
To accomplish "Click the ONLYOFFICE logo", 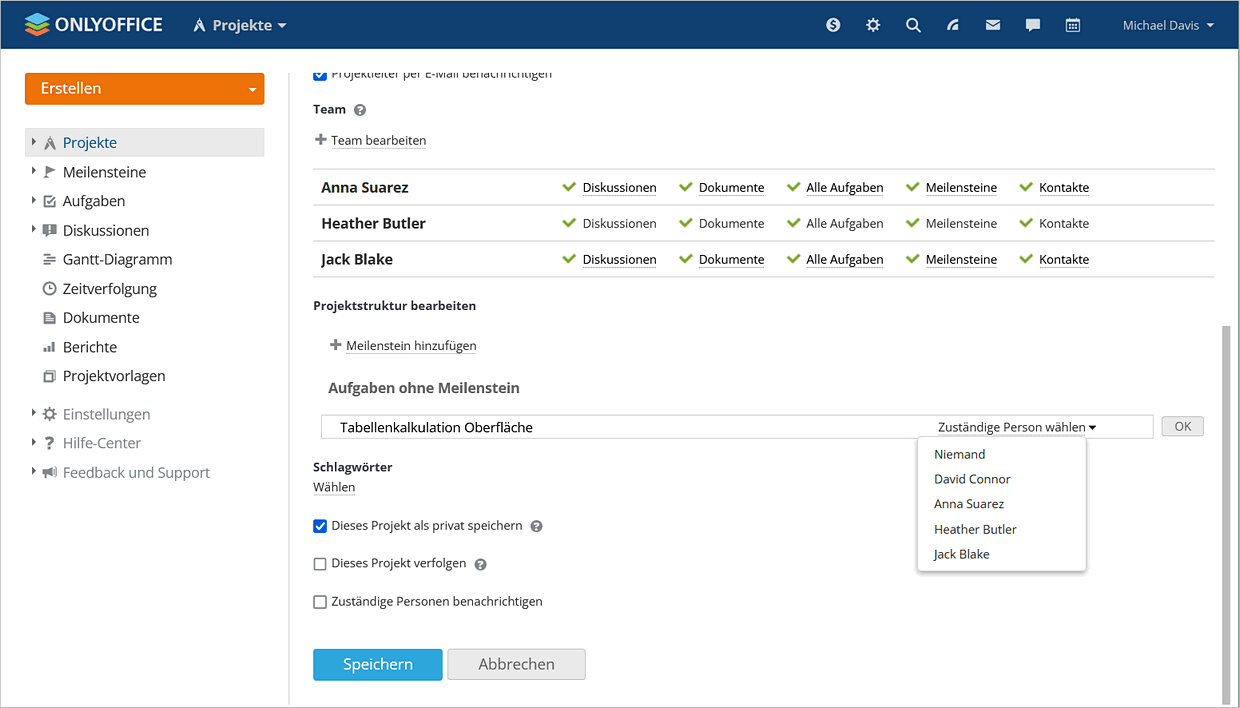I will tap(93, 25).
